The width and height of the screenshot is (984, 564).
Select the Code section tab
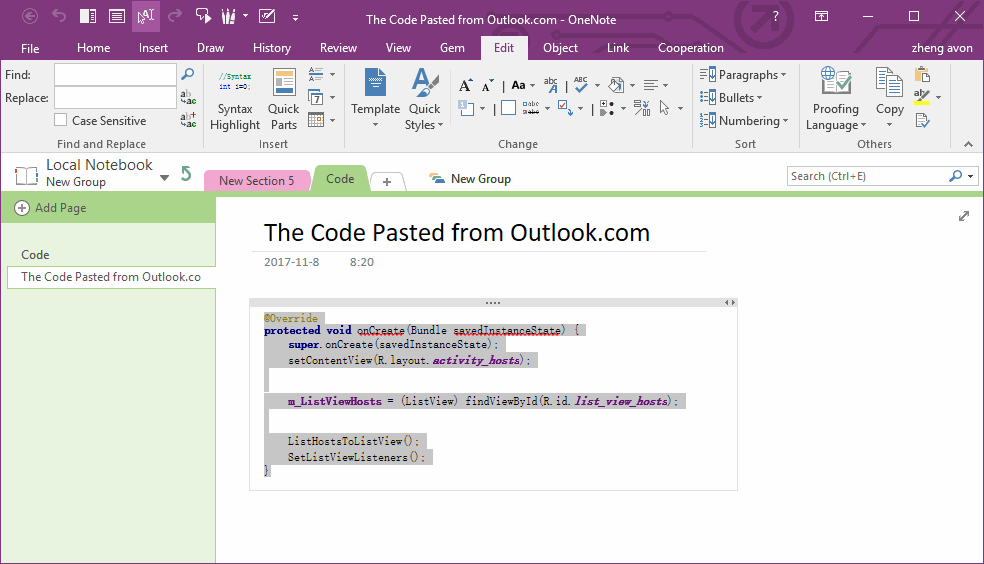(340, 179)
